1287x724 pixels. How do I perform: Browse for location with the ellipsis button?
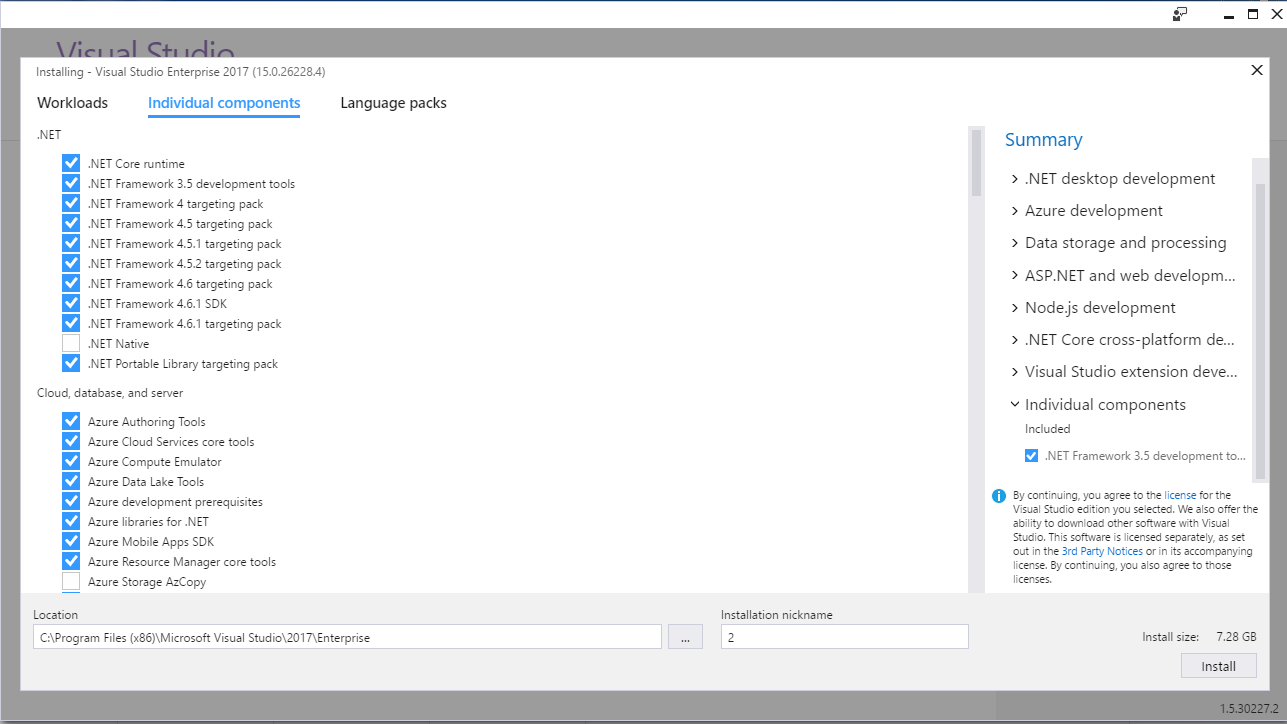[x=685, y=637]
